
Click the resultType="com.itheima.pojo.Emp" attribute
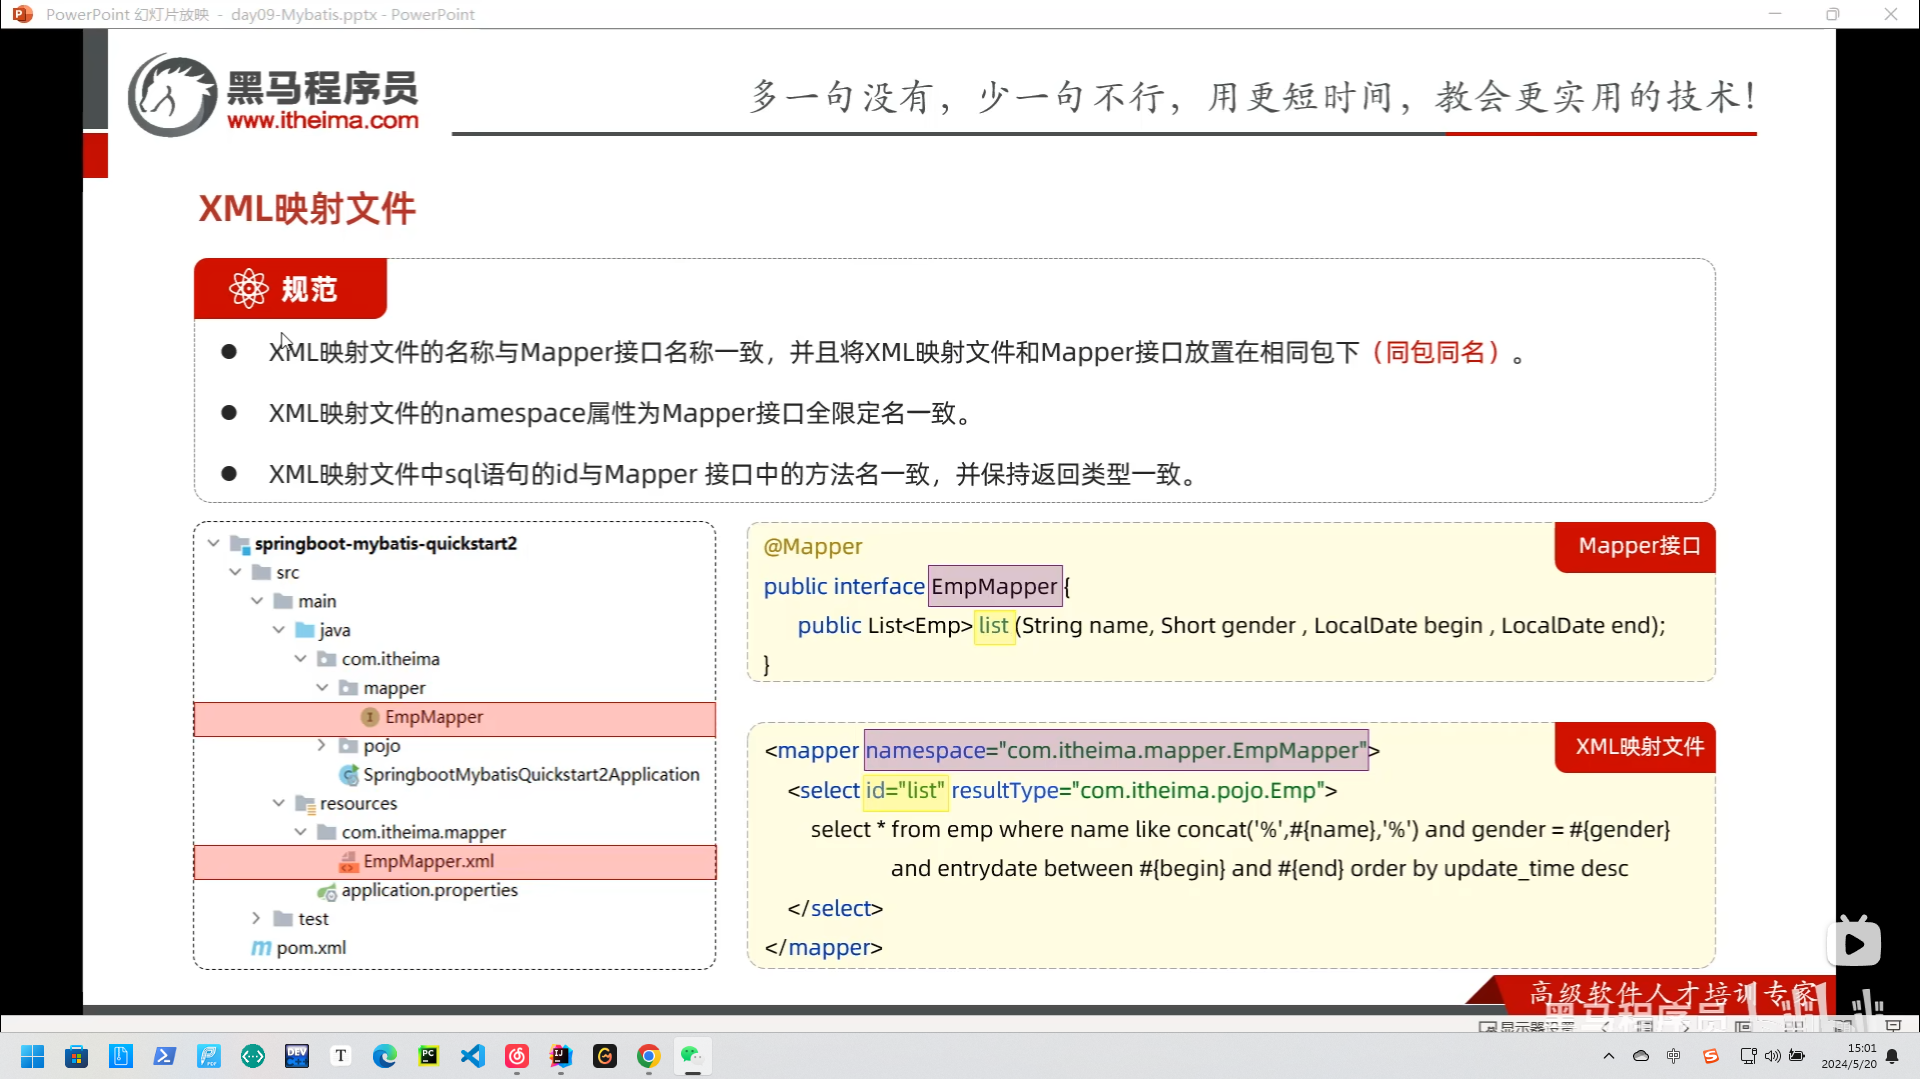click(x=1138, y=791)
